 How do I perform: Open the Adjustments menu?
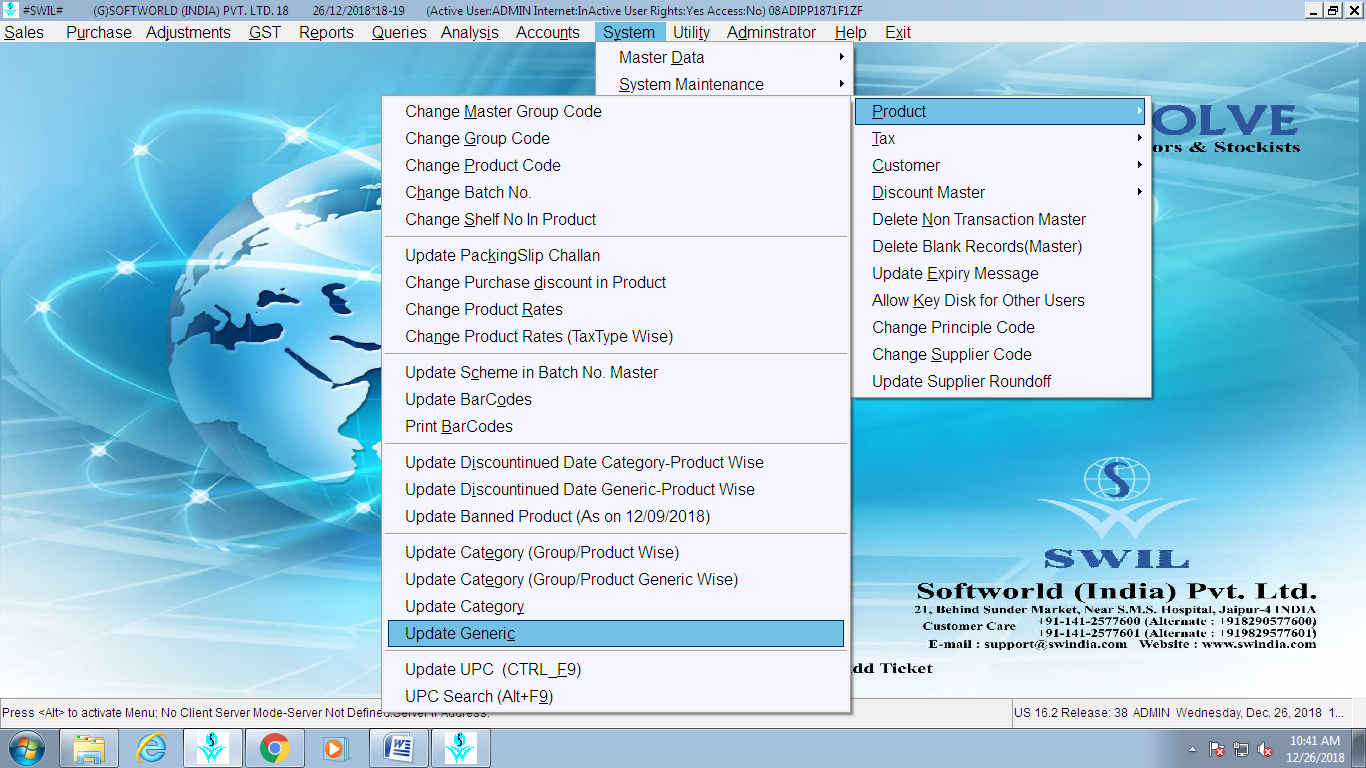pyautogui.click(x=188, y=32)
